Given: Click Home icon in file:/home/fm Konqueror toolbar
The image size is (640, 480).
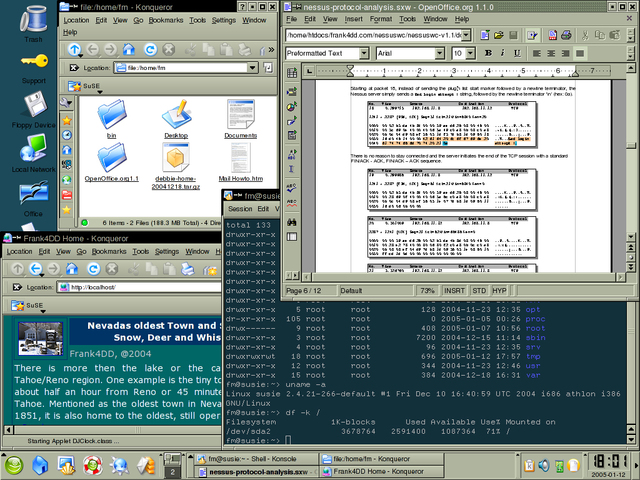Looking at the screenshot, I should click(129, 50).
